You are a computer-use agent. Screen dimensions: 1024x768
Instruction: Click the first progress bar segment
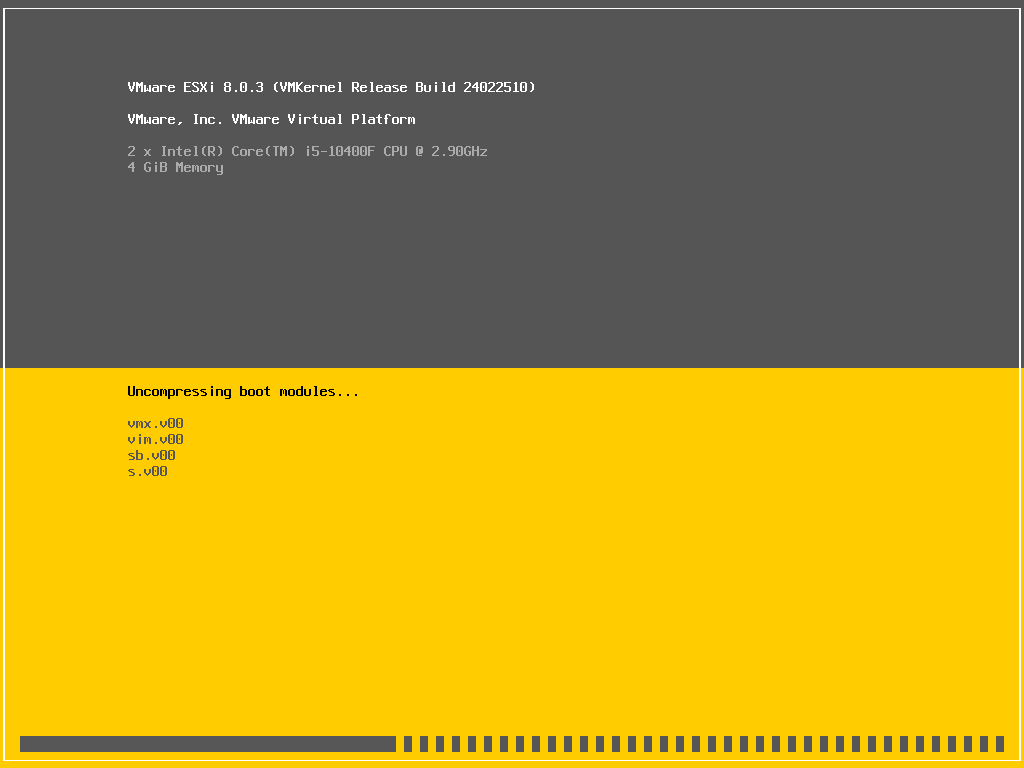pyautogui.click(x=408, y=744)
